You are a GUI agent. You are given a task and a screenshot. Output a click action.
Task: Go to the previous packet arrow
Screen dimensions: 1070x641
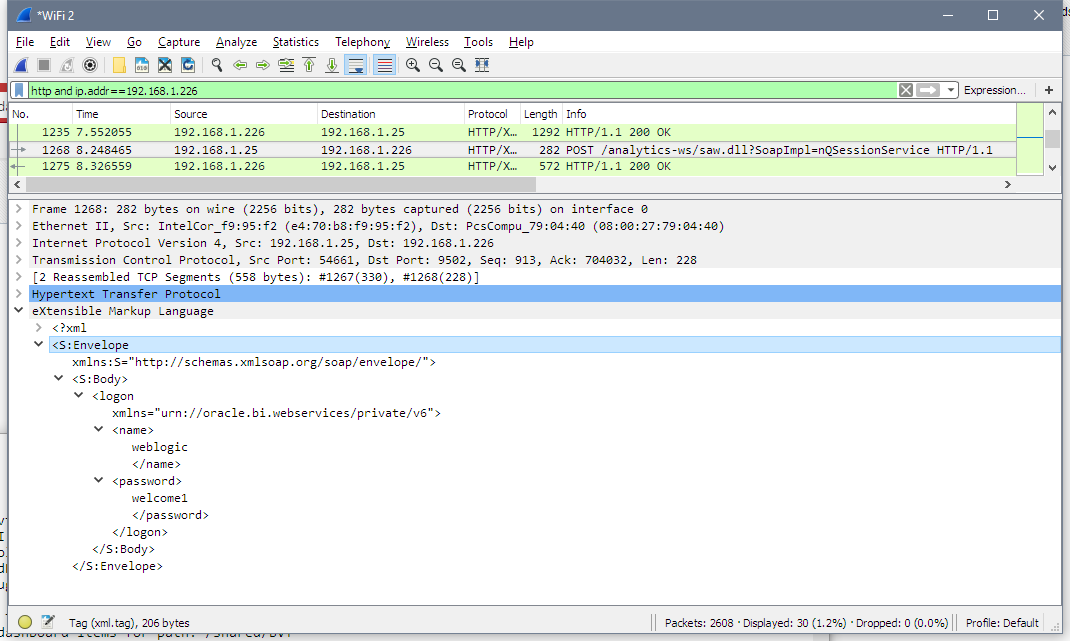click(x=240, y=66)
